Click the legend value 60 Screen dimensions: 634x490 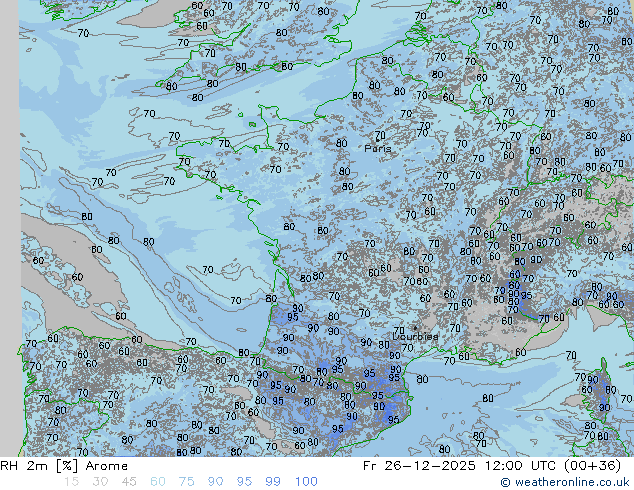(158, 482)
